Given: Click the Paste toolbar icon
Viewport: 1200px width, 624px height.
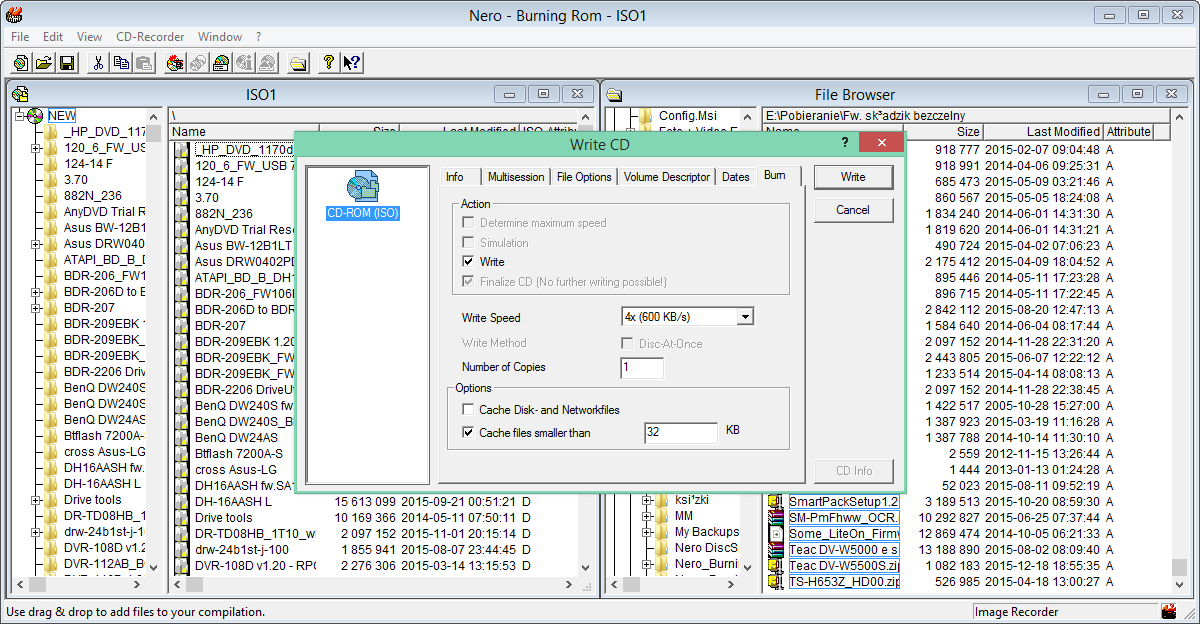Looking at the screenshot, I should click(143, 63).
